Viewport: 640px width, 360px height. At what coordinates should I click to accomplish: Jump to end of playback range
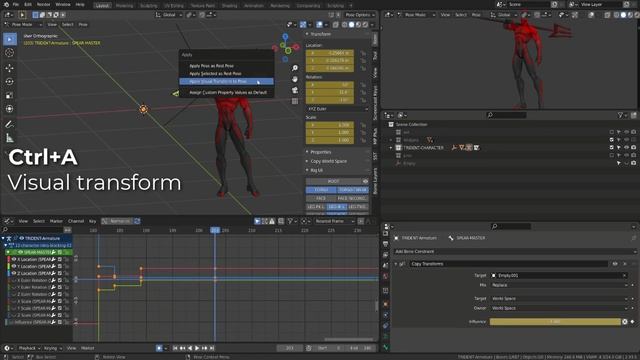pyautogui.click(x=212, y=348)
